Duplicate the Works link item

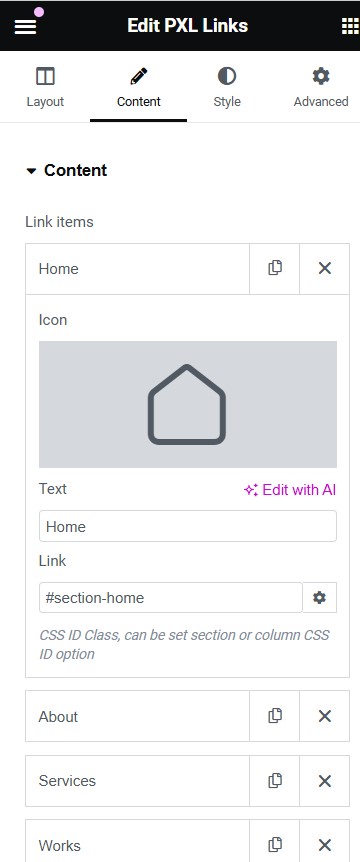tap(275, 844)
